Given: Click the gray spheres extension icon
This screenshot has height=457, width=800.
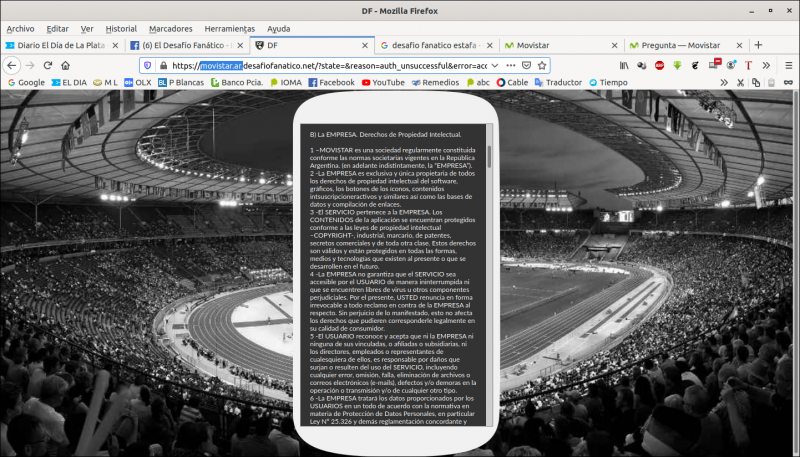Looking at the screenshot, I should pos(642,65).
